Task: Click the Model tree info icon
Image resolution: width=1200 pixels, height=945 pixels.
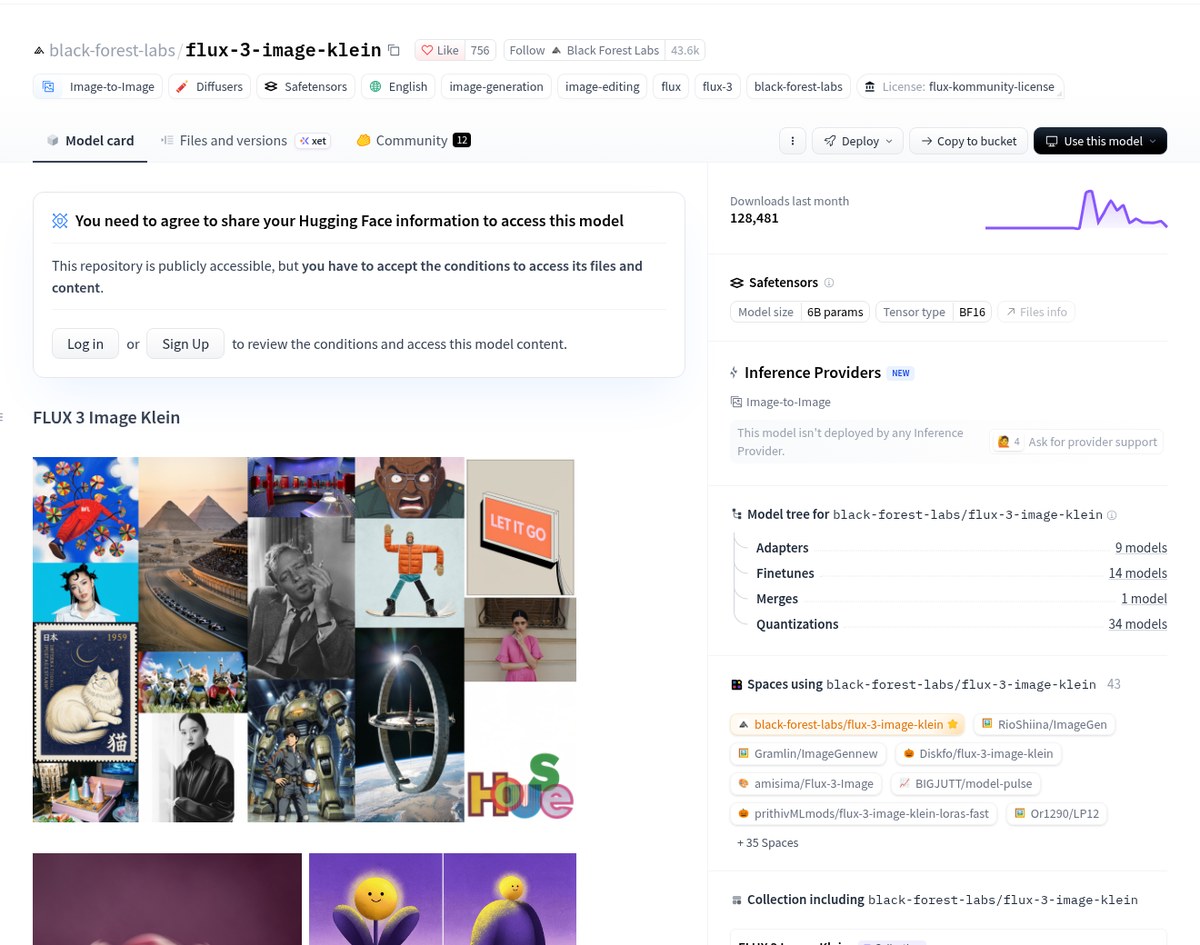Action: tap(1112, 515)
